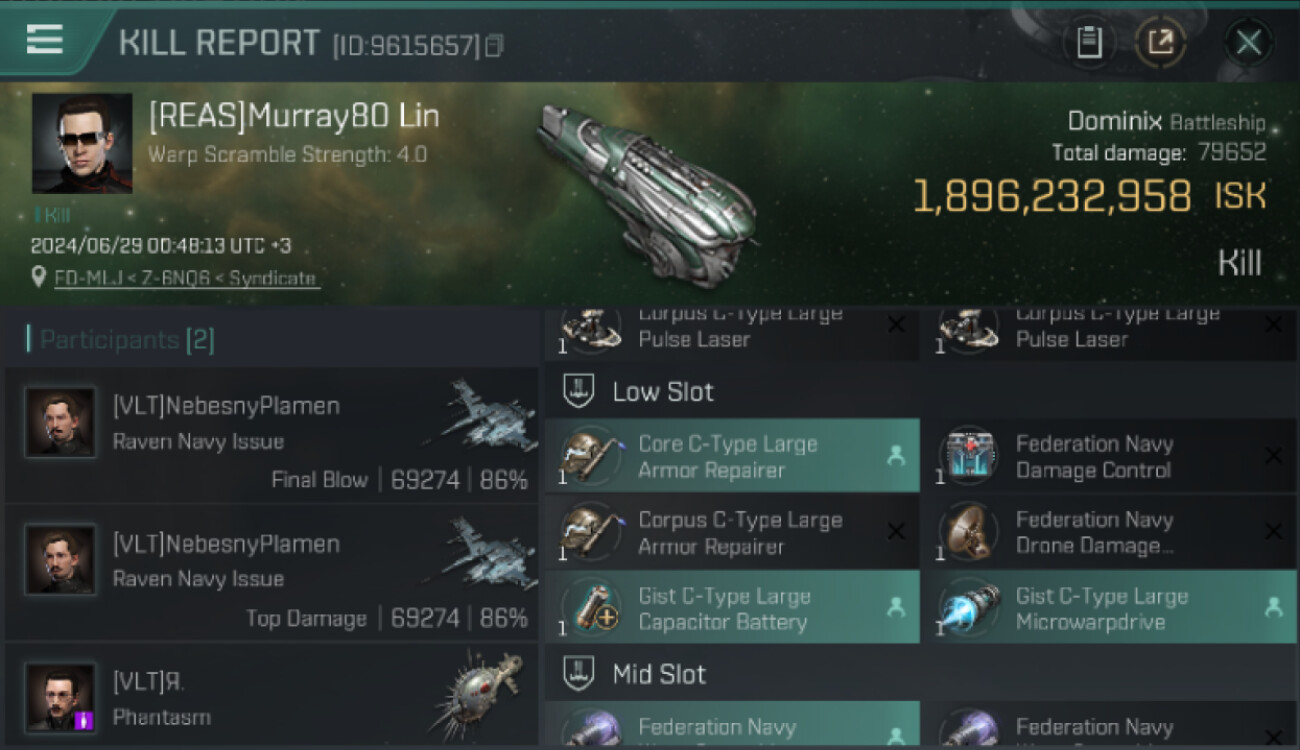Select the Federation Navy Damage Control icon
This screenshot has width=1300, height=750.
(x=968, y=456)
